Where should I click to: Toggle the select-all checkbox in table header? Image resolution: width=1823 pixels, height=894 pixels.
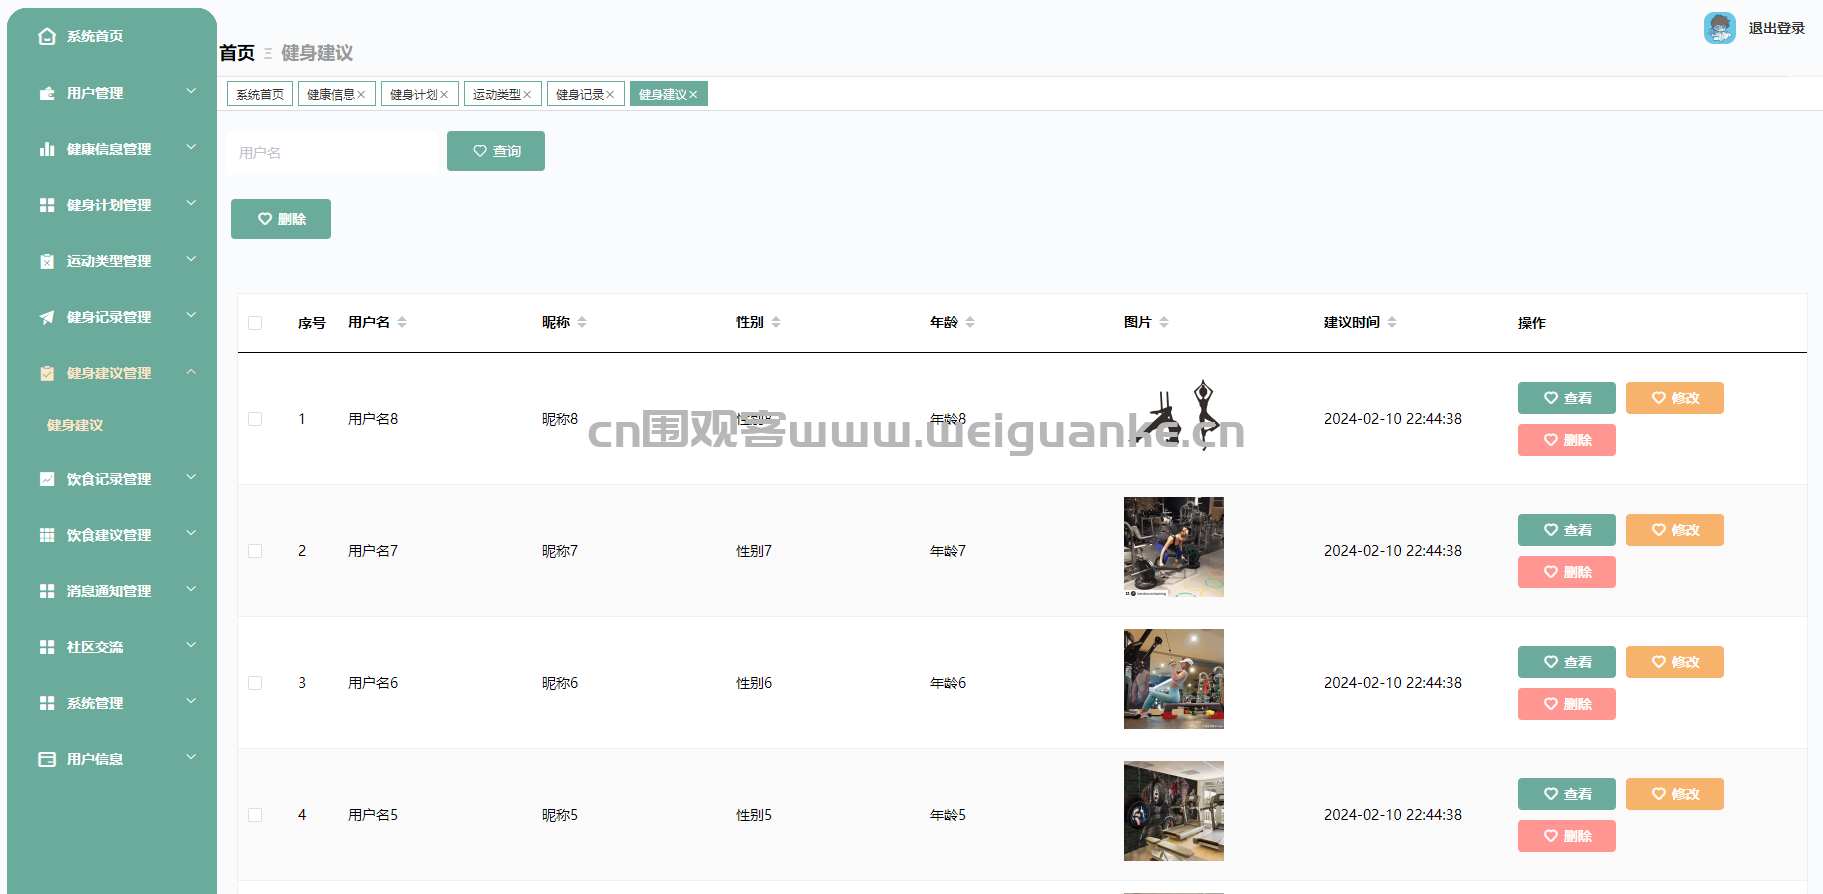coord(255,323)
